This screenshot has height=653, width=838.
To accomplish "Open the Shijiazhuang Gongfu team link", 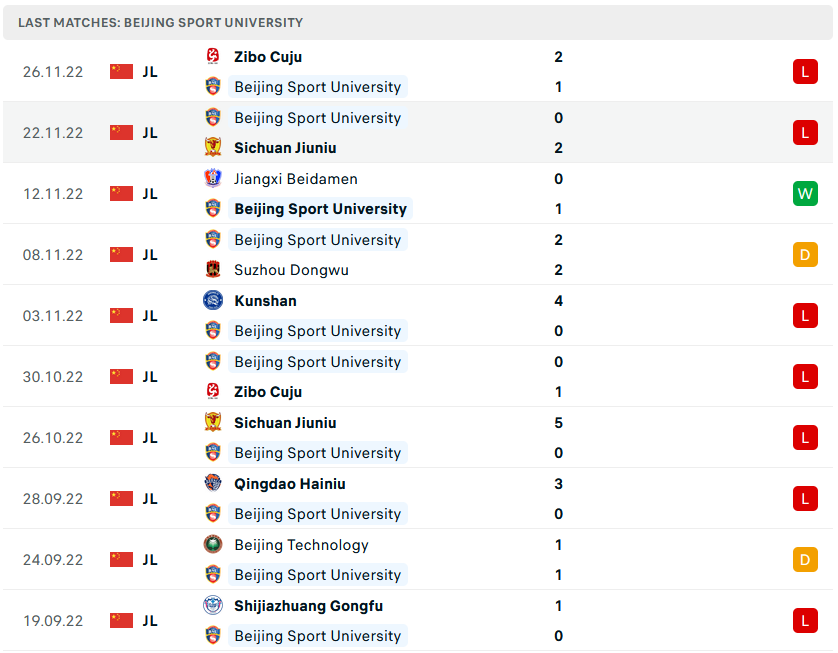I will tap(308, 606).
